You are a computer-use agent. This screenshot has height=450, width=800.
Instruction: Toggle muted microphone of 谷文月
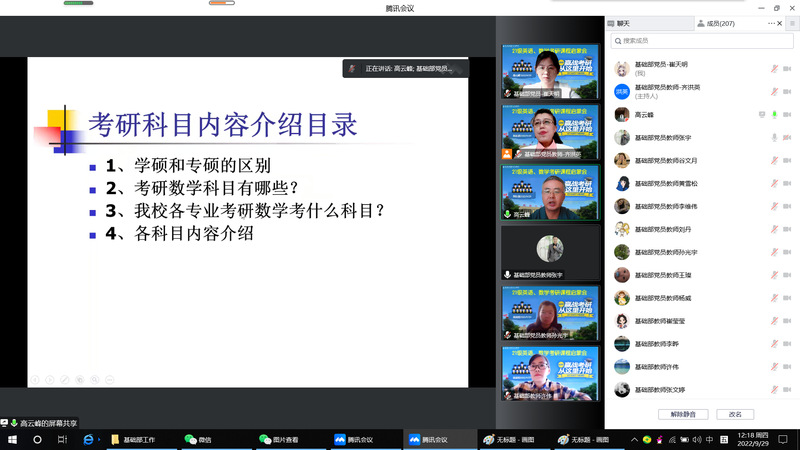pos(774,160)
